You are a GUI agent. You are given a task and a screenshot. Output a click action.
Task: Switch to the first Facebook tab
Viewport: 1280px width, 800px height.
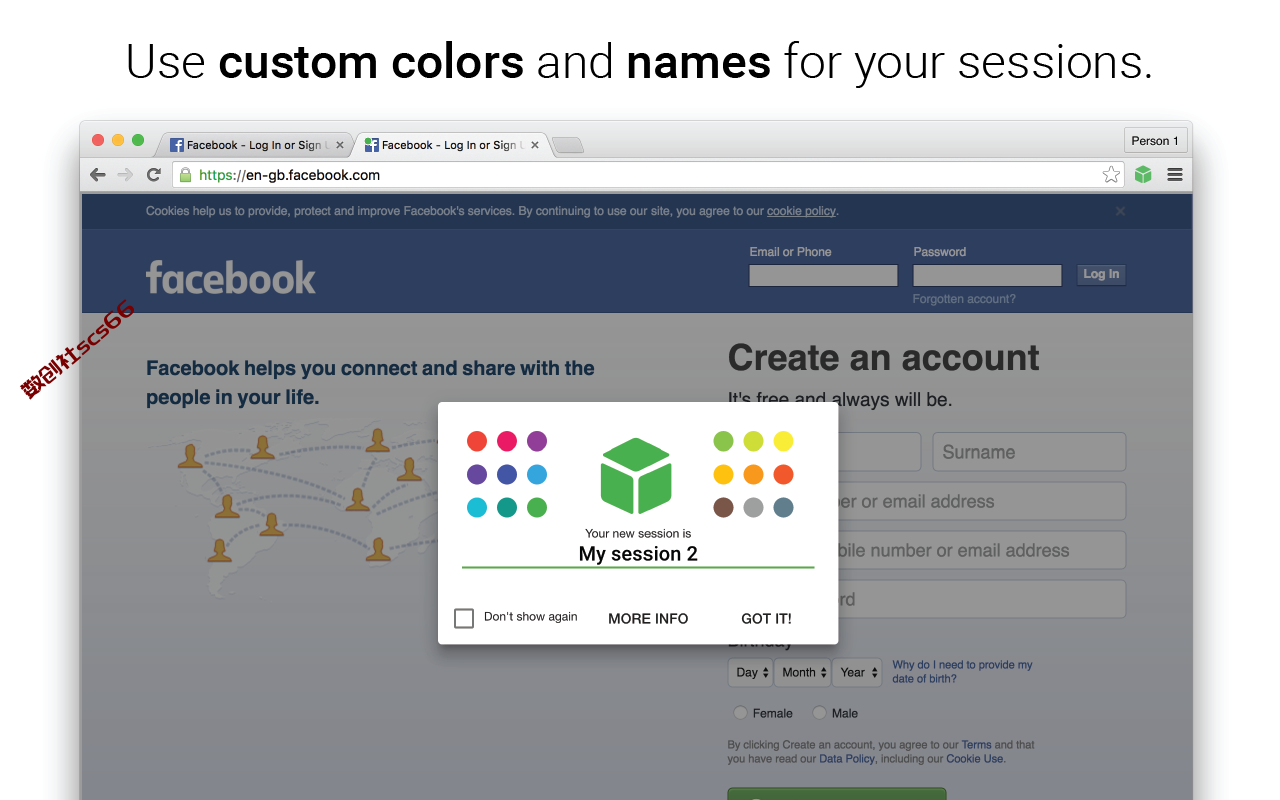254,145
